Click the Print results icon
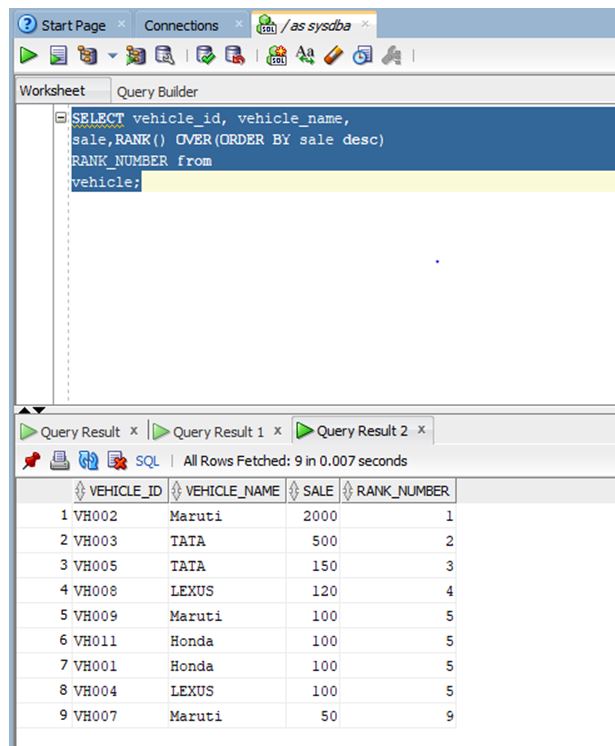The image size is (615, 746). pyautogui.click(x=60, y=461)
